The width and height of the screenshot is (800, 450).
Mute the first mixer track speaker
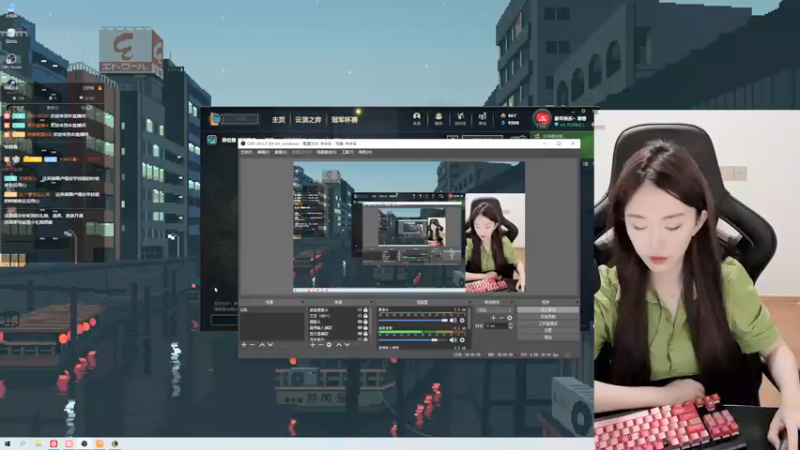click(453, 320)
